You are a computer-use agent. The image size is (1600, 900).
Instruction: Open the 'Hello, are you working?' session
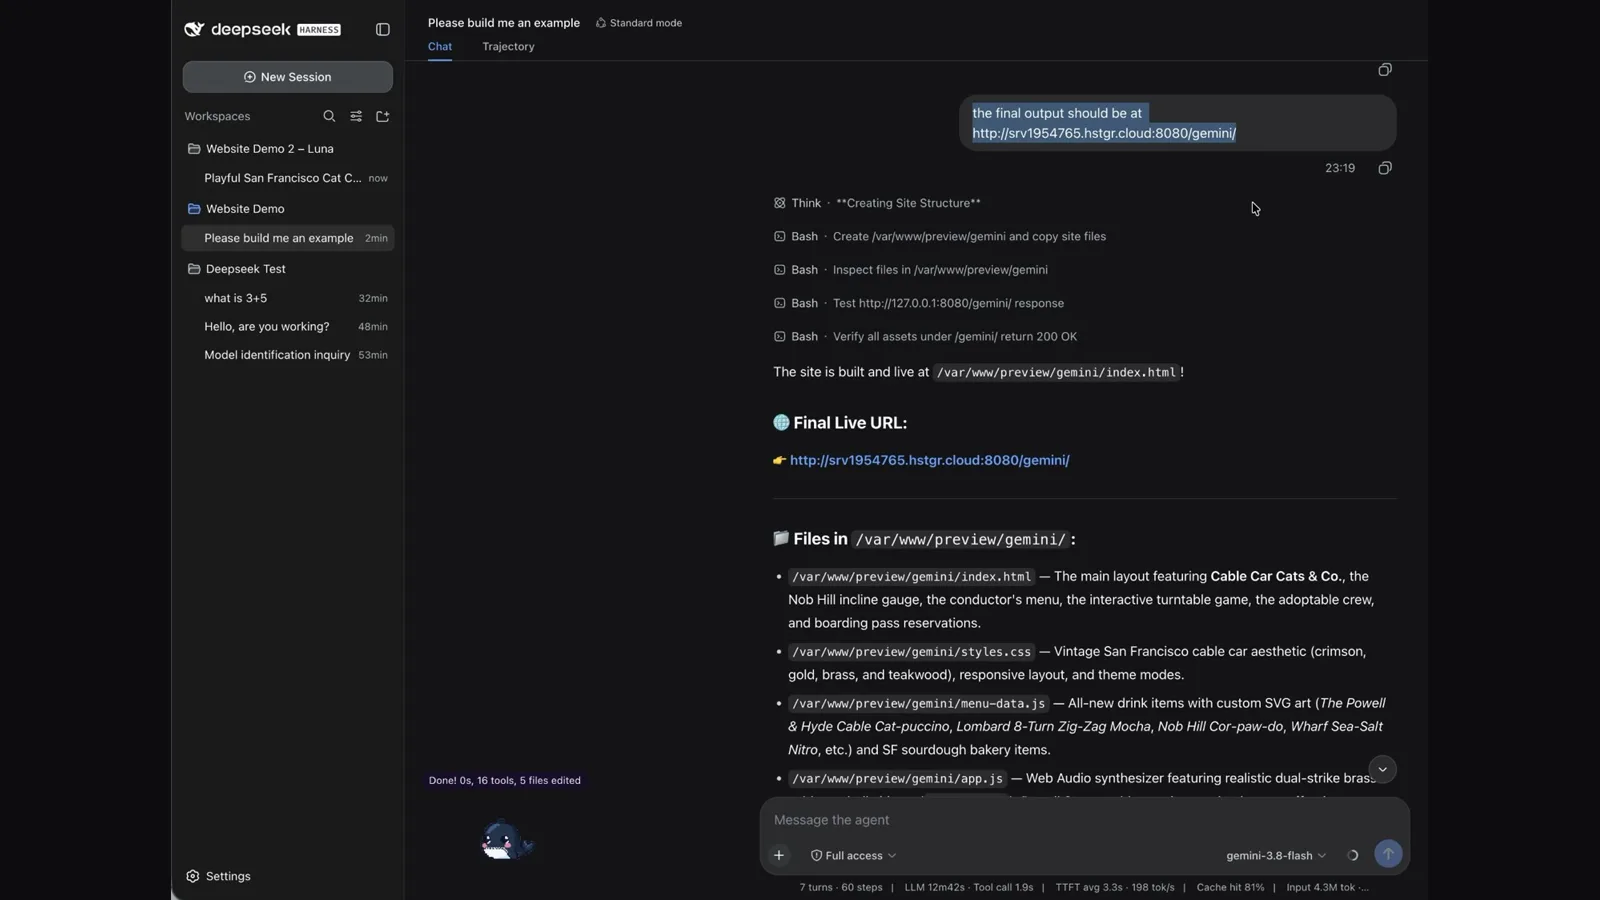pyautogui.click(x=287, y=327)
